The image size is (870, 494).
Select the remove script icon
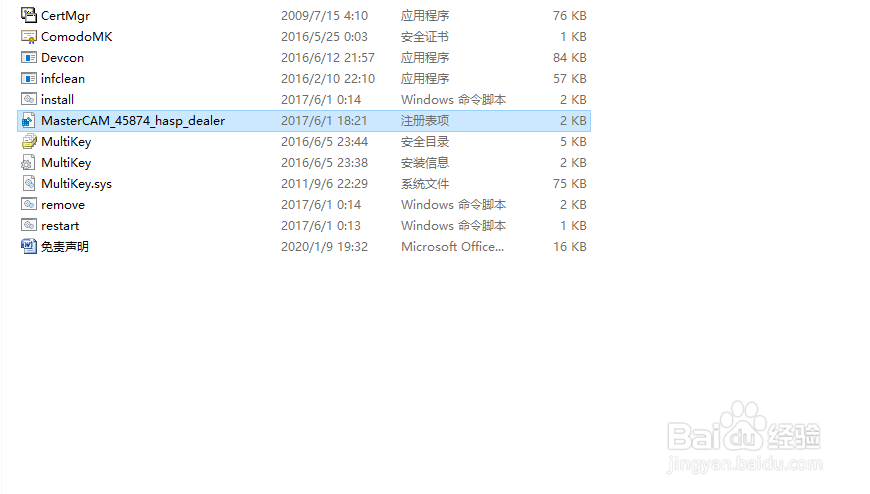pos(29,204)
